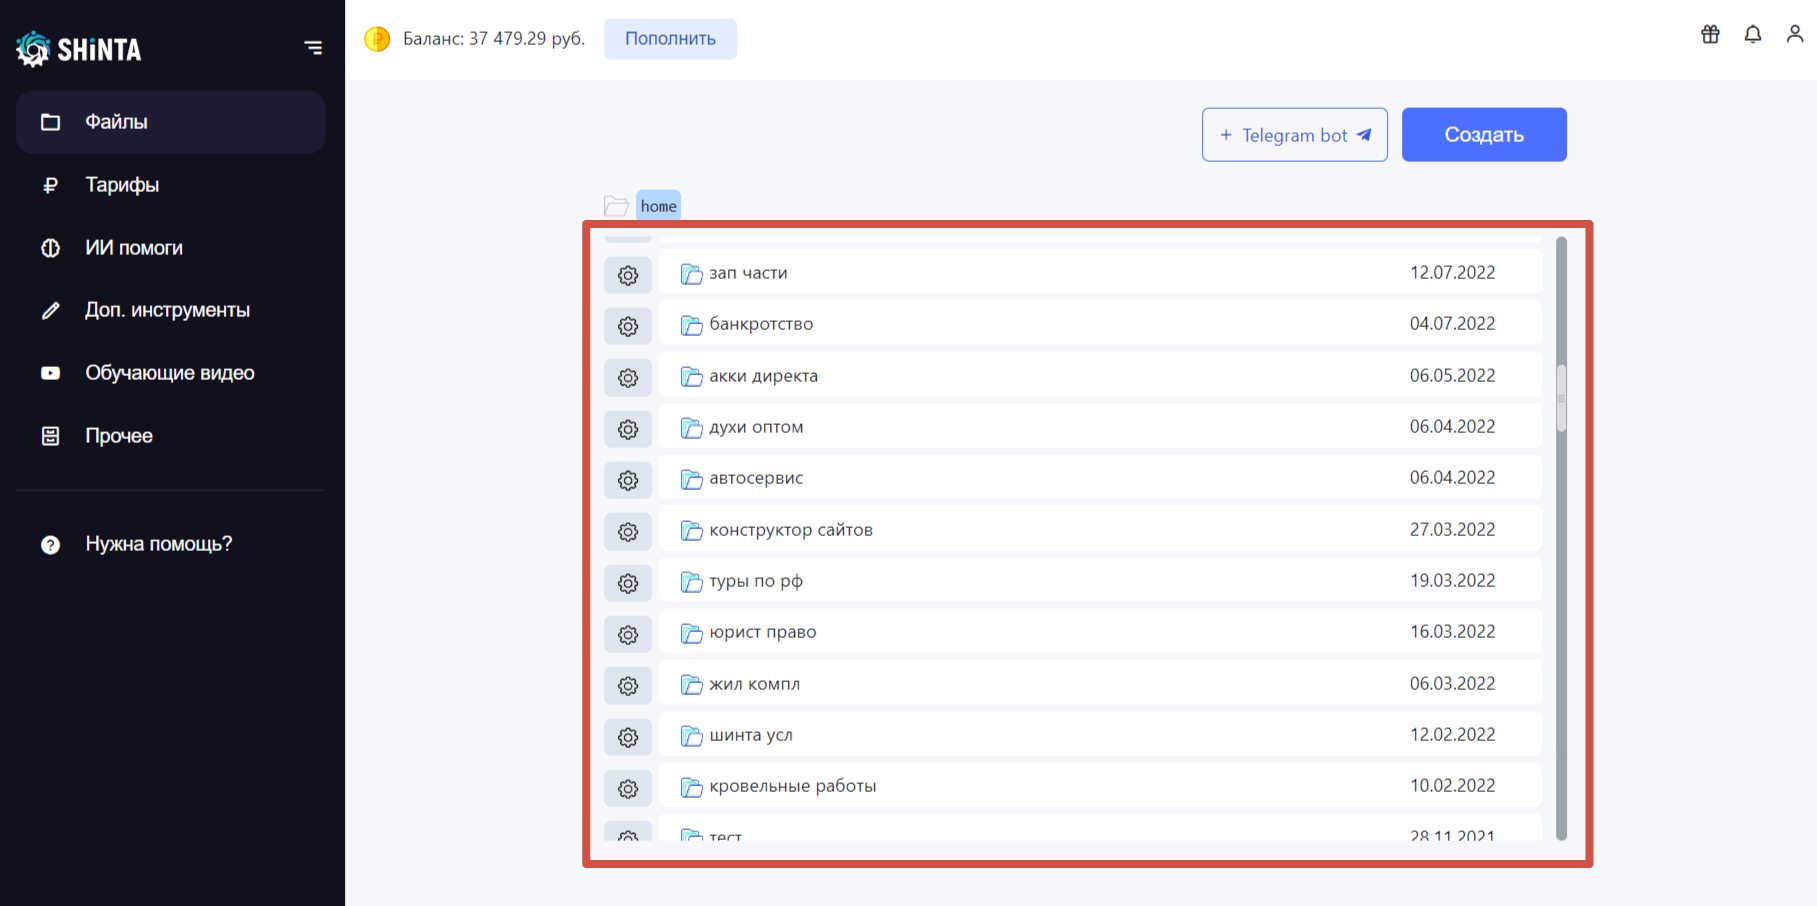The image size is (1817, 906).
Task: Open settings gear for жил компл
Action: coord(628,686)
